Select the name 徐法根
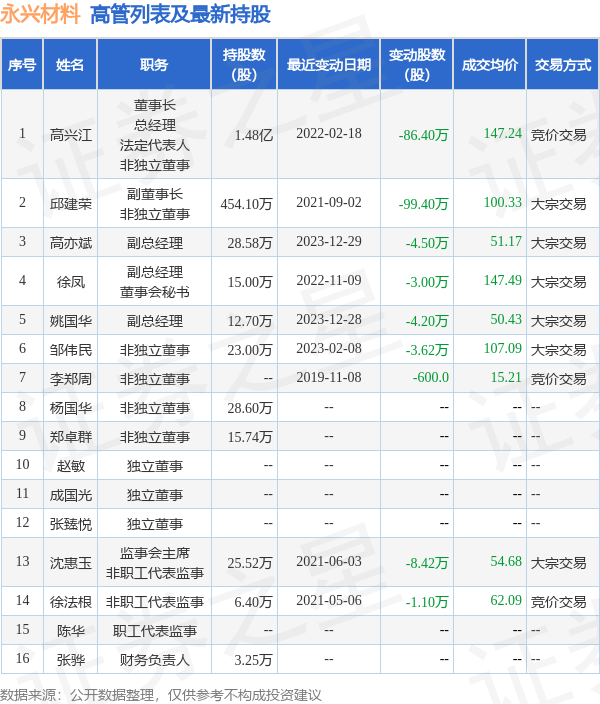Screen dimensions: 600x704 tap(71, 602)
